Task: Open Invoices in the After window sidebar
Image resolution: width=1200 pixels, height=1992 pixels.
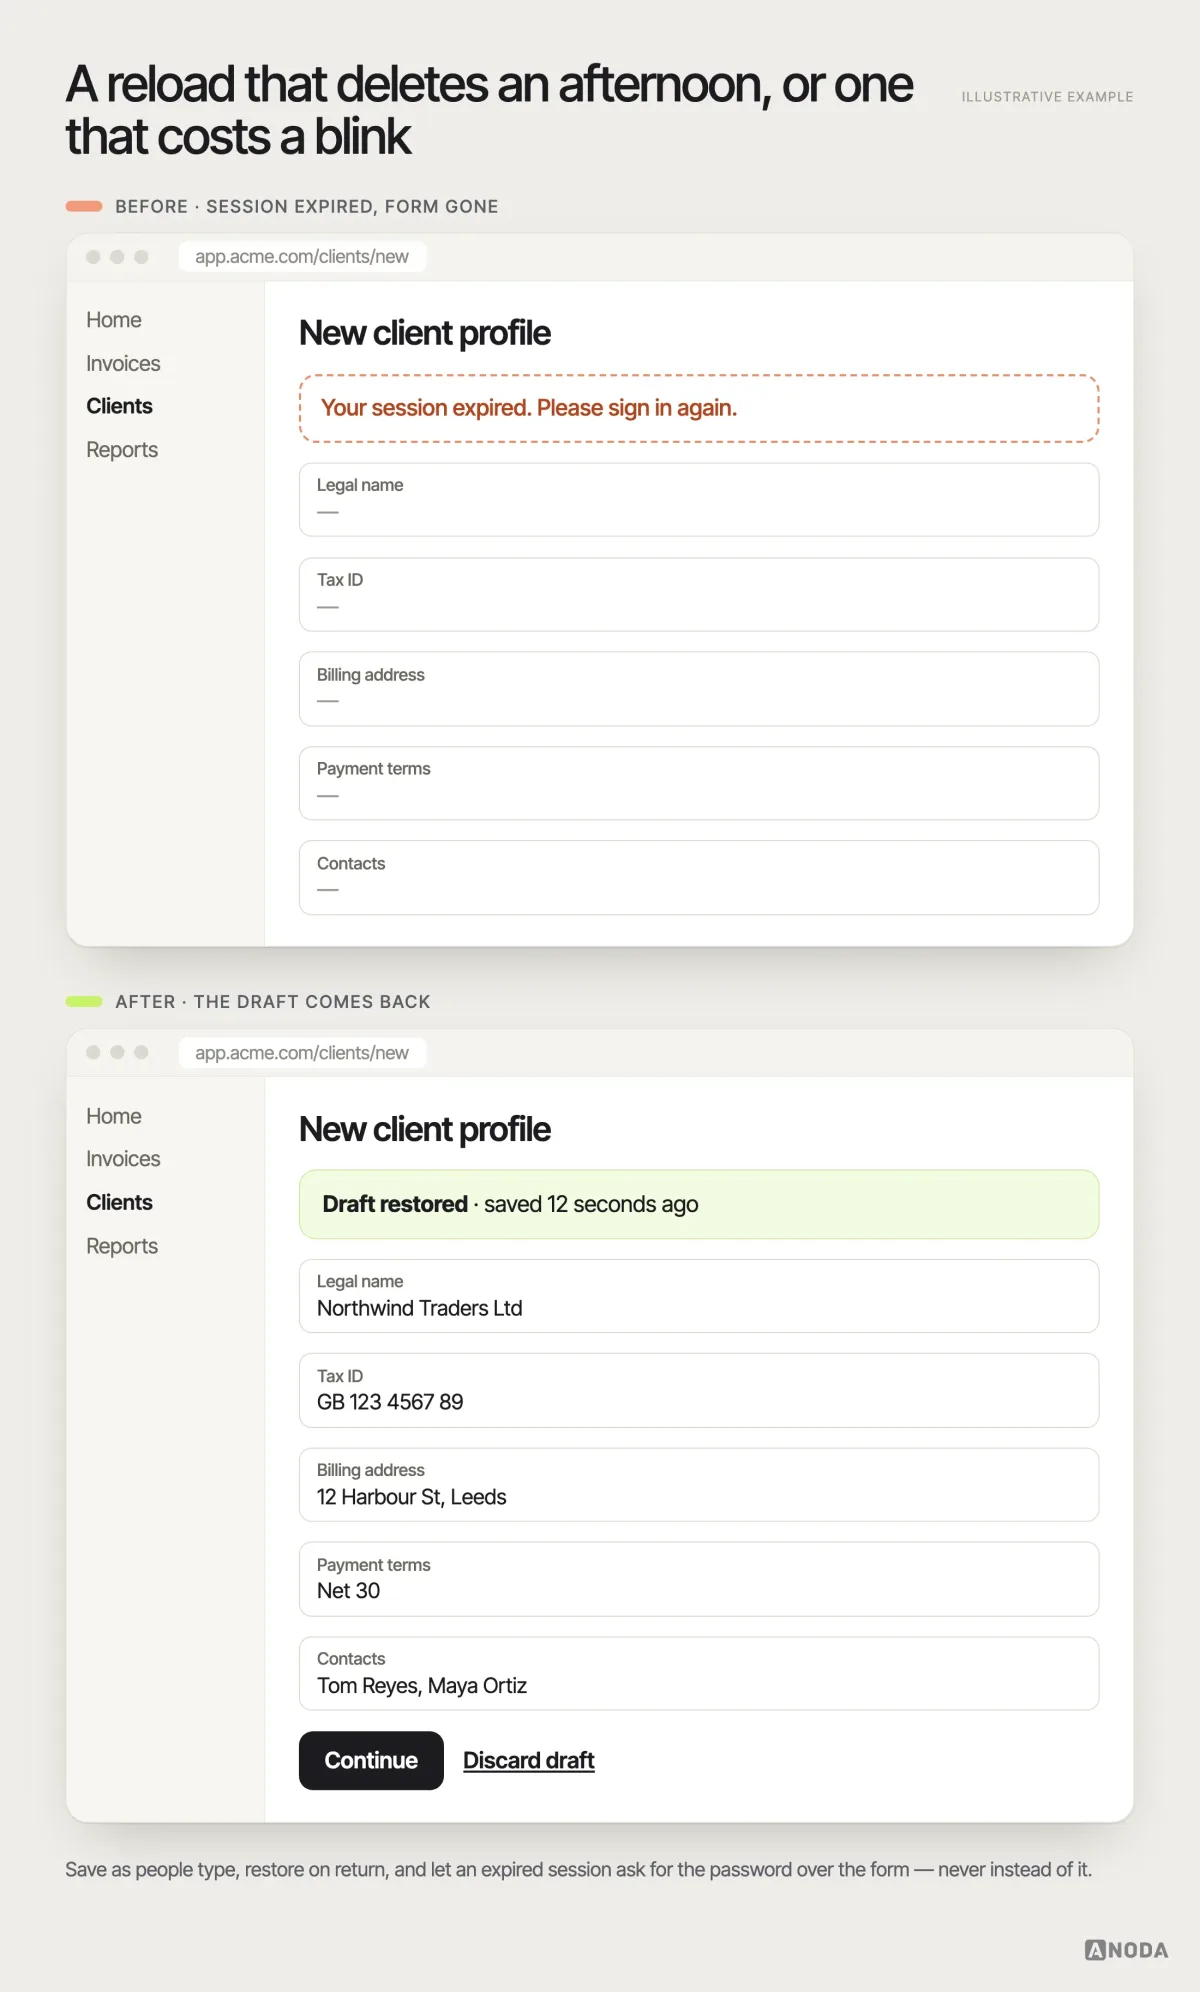Action: tap(123, 1159)
